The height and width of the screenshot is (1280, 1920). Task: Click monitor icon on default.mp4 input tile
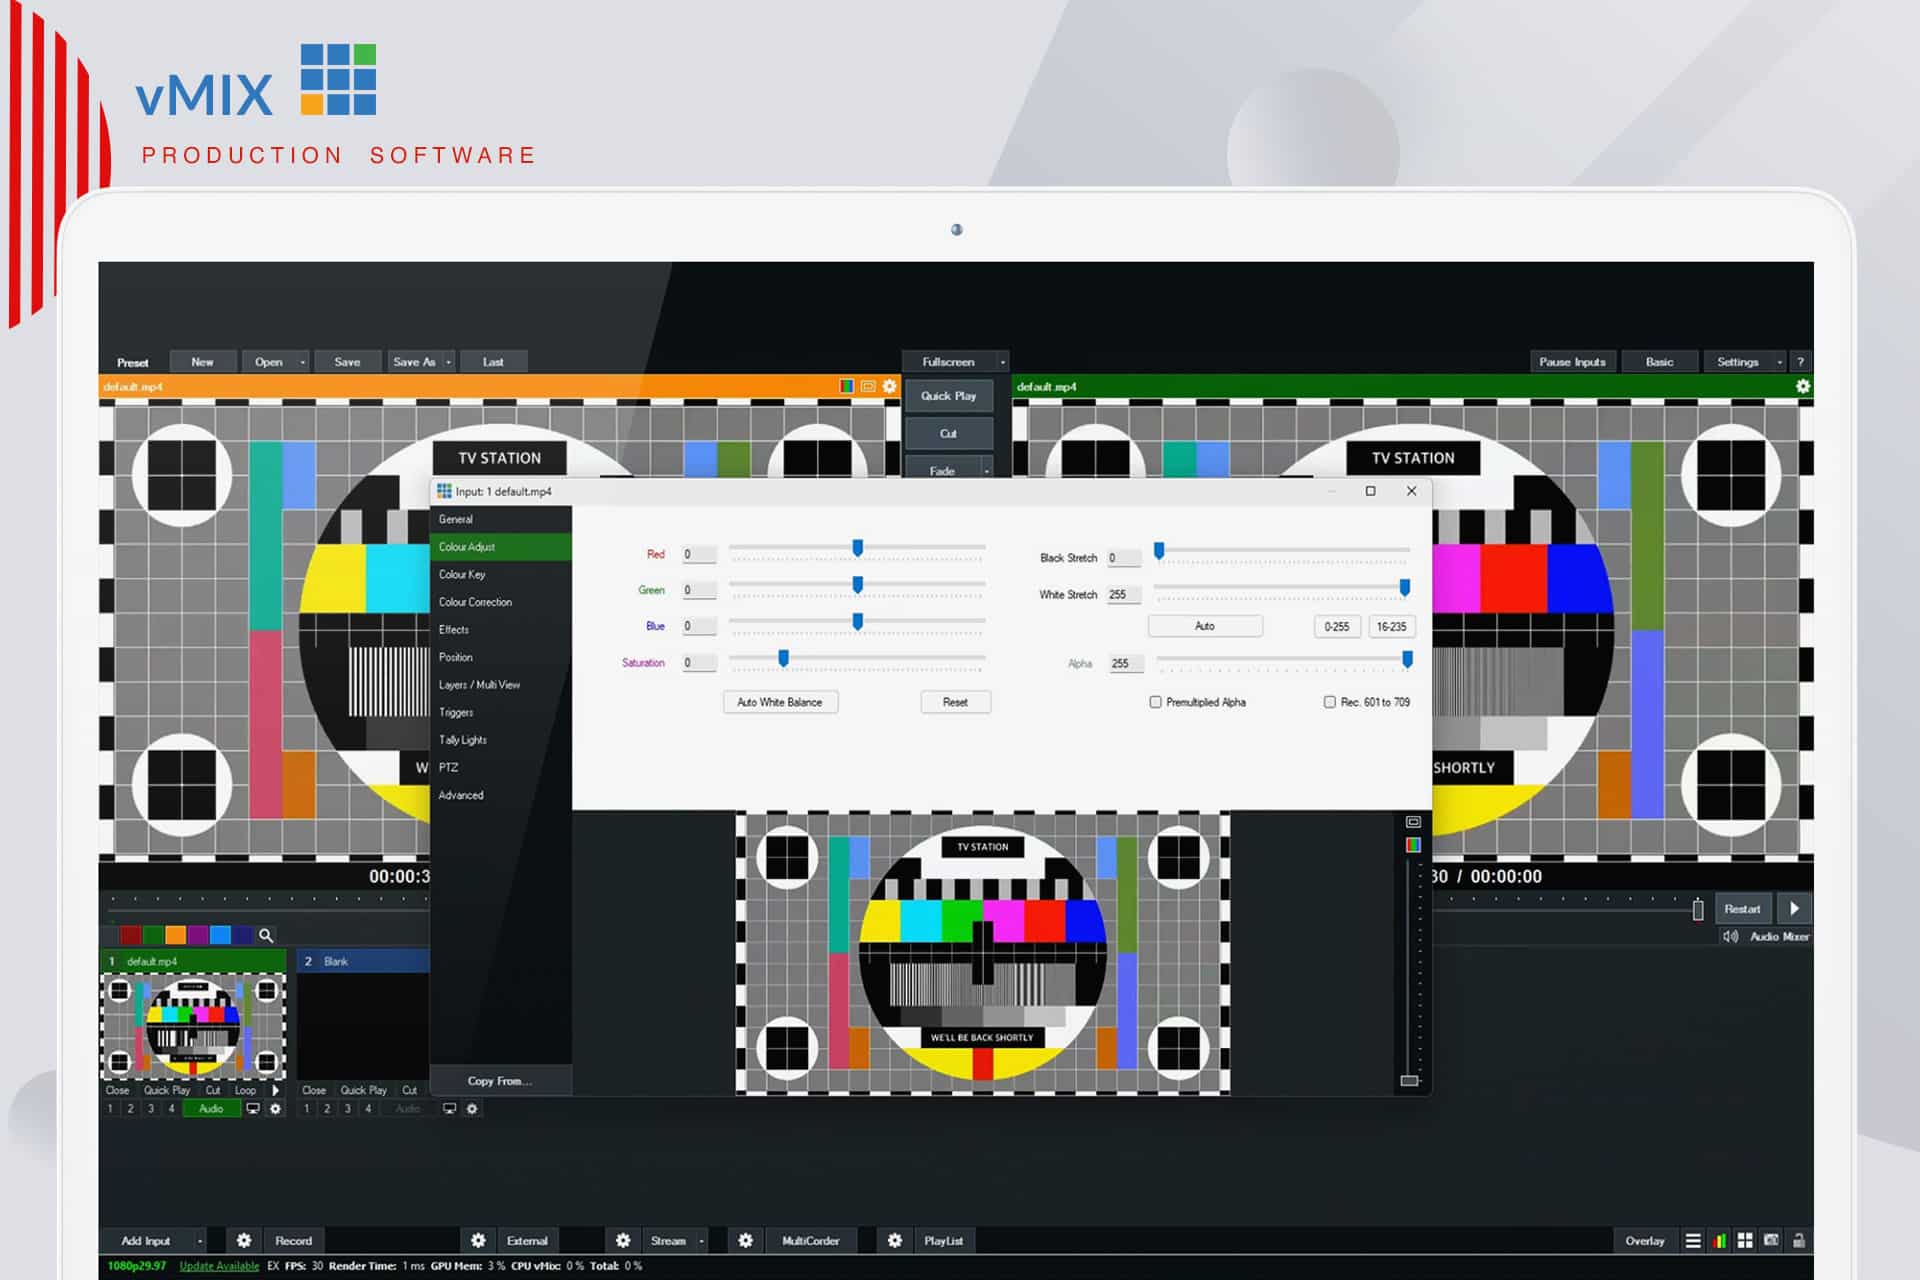[253, 1108]
